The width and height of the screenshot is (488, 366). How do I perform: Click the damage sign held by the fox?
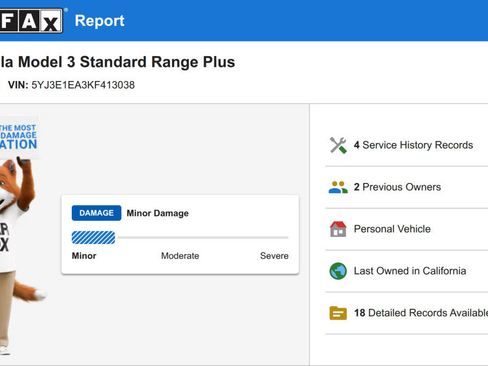(x=19, y=137)
